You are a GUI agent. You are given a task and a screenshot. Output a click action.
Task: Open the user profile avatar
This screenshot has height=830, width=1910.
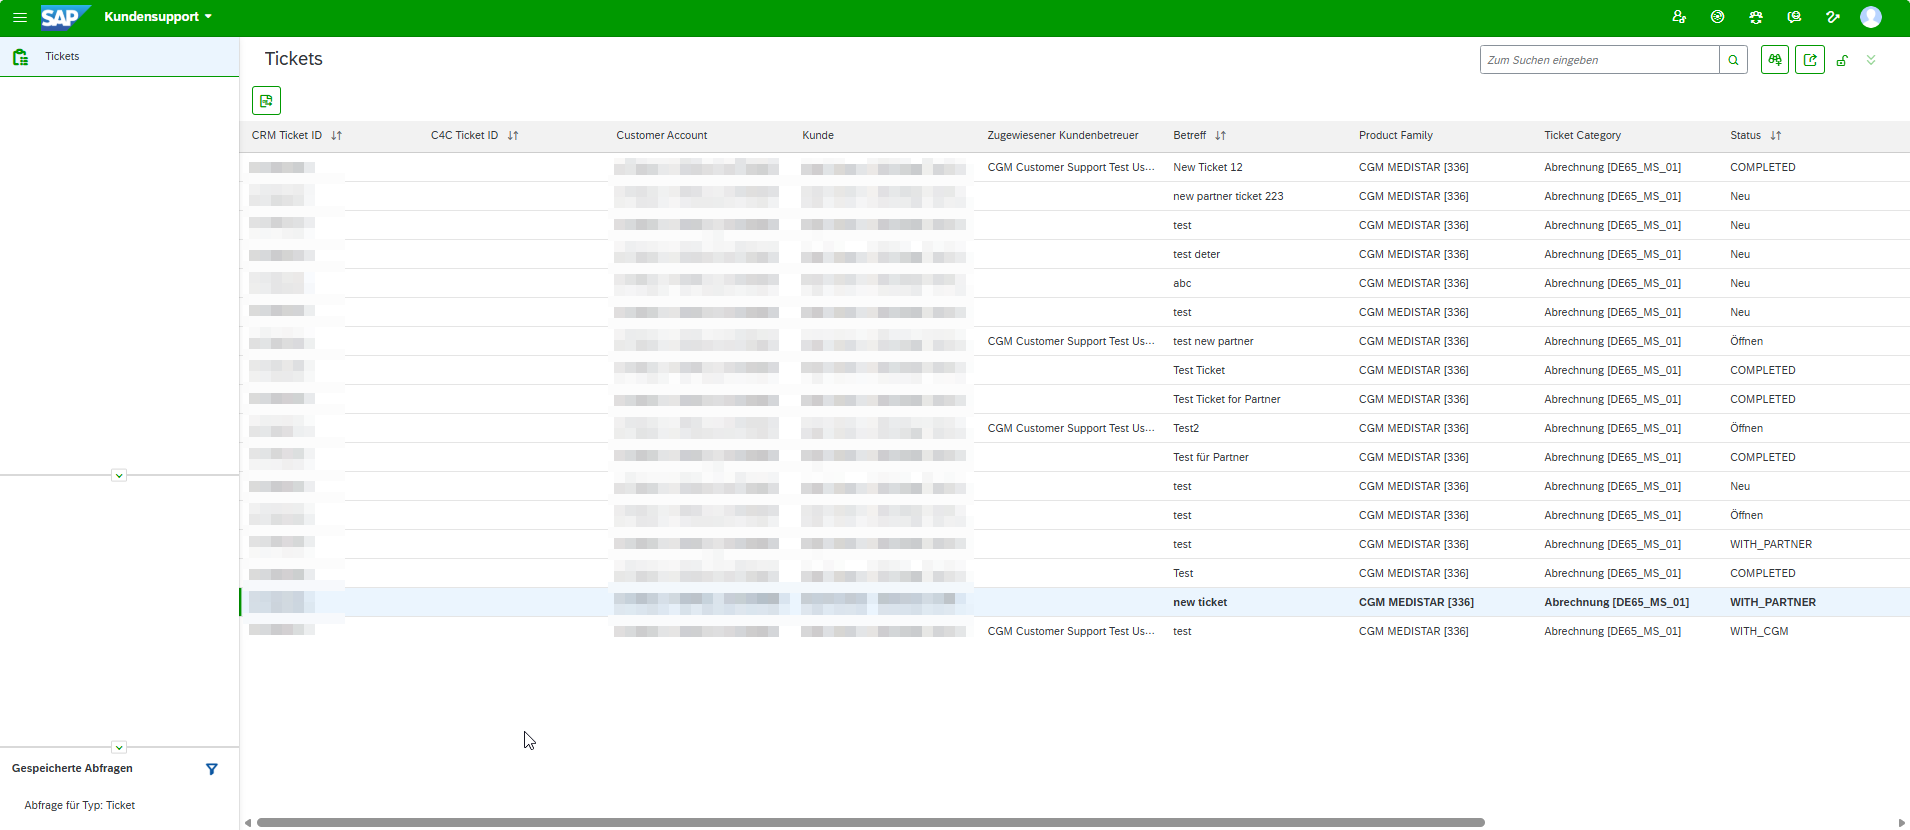tap(1871, 17)
